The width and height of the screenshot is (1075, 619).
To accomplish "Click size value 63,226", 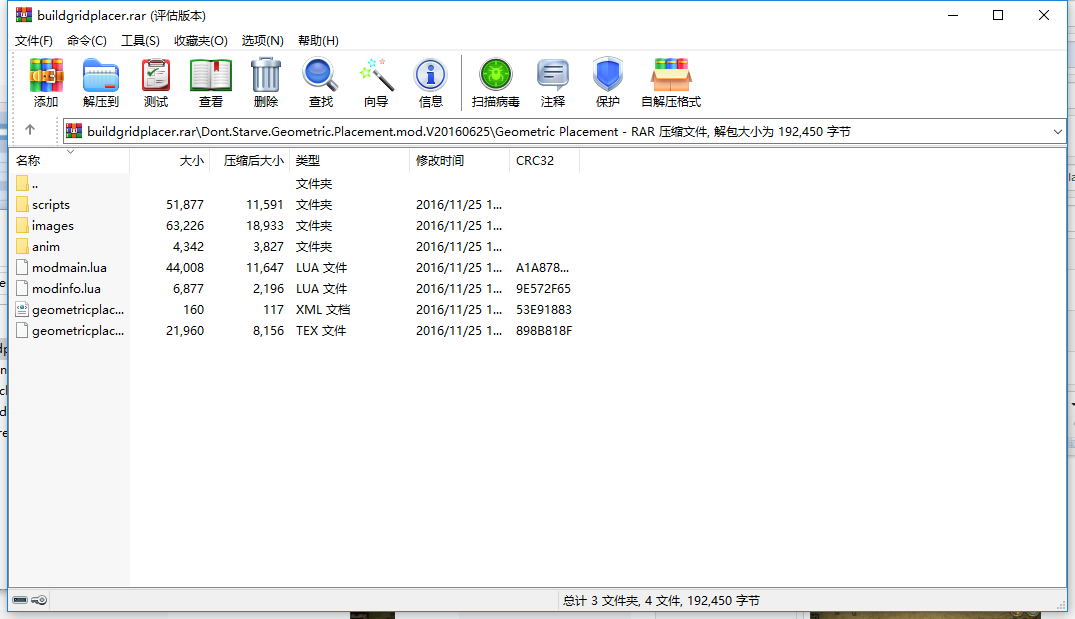I will [184, 226].
